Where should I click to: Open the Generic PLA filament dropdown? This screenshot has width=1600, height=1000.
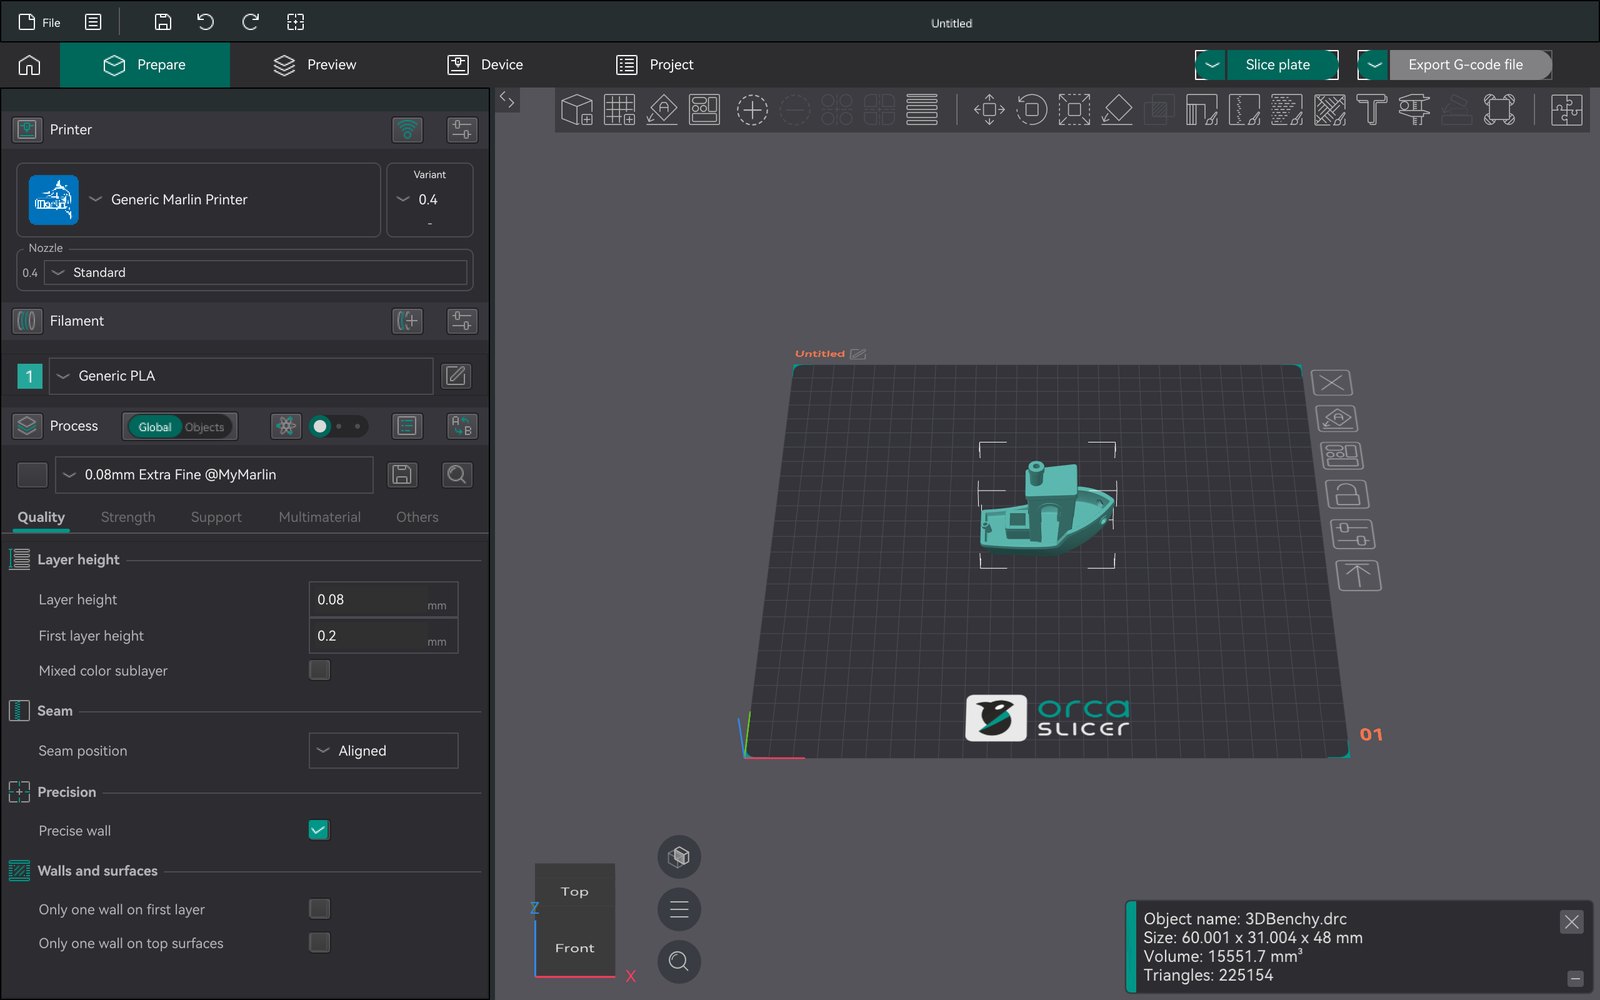click(x=241, y=376)
